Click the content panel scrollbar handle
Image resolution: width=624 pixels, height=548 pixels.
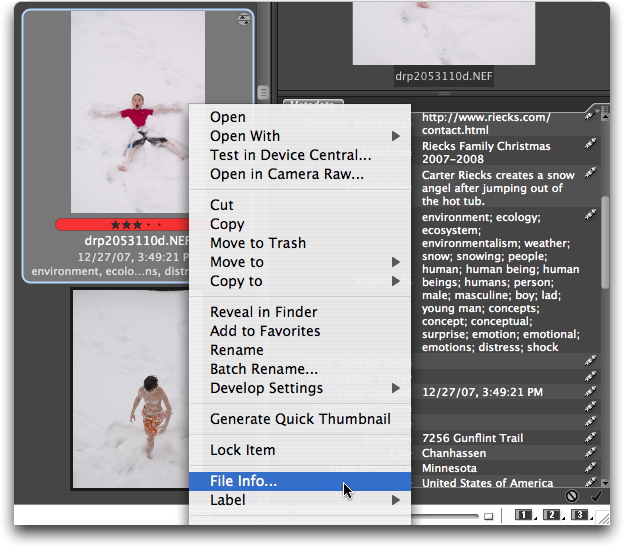click(263, 93)
